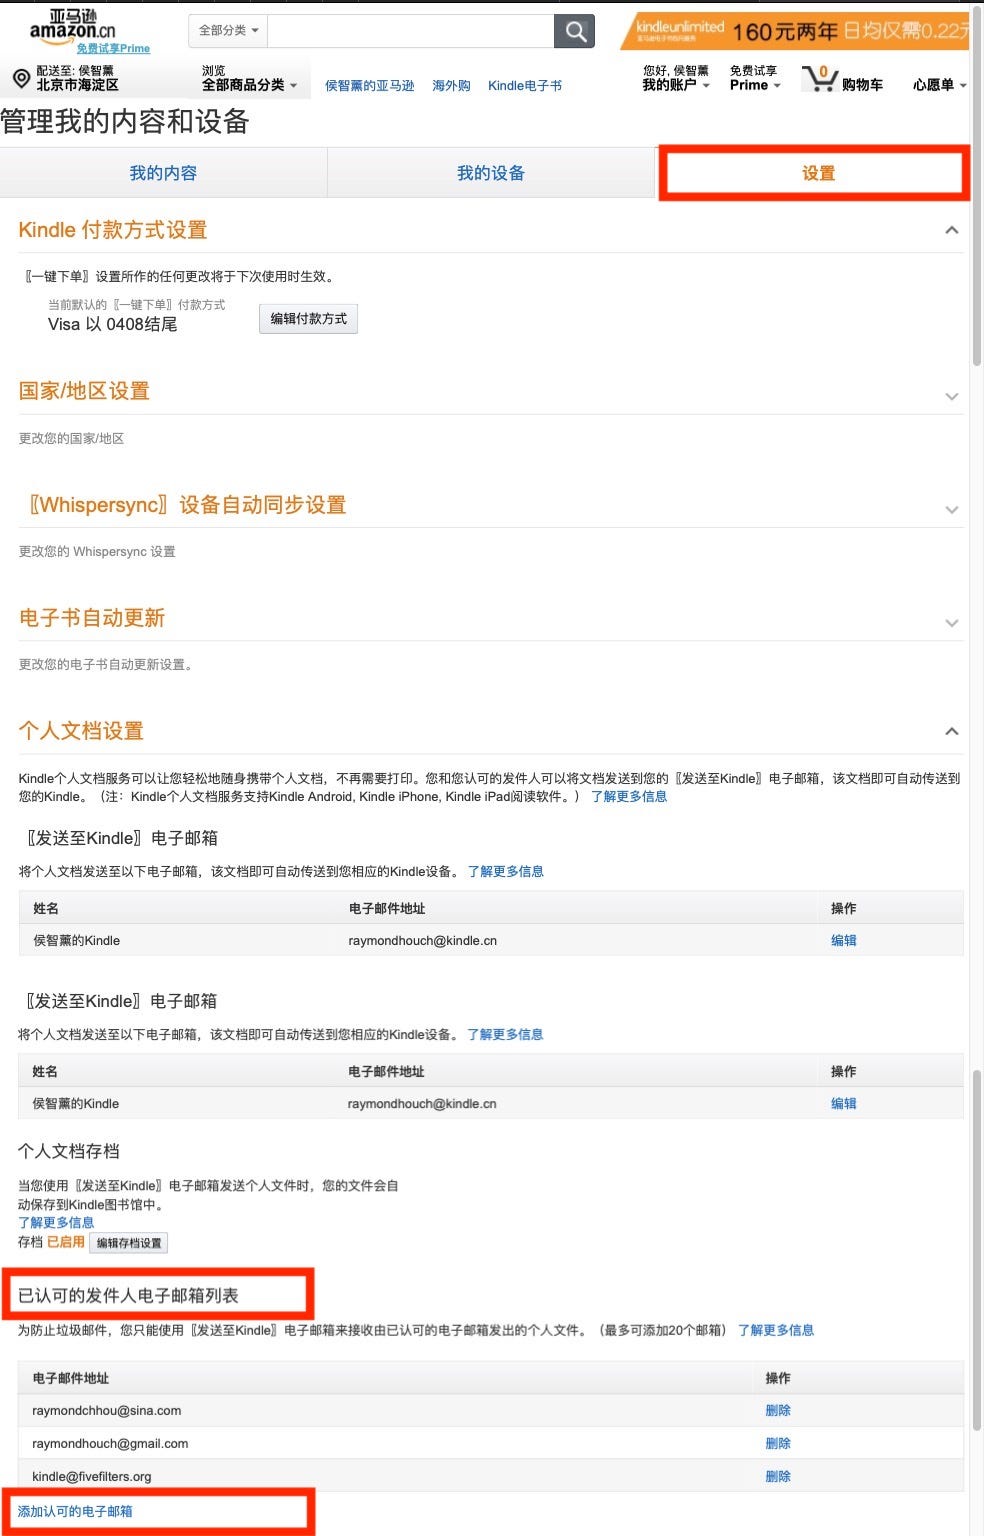Image resolution: width=984 pixels, height=1536 pixels.
Task: Click the Visa 以 0408结尾 text
Action: (113, 325)
